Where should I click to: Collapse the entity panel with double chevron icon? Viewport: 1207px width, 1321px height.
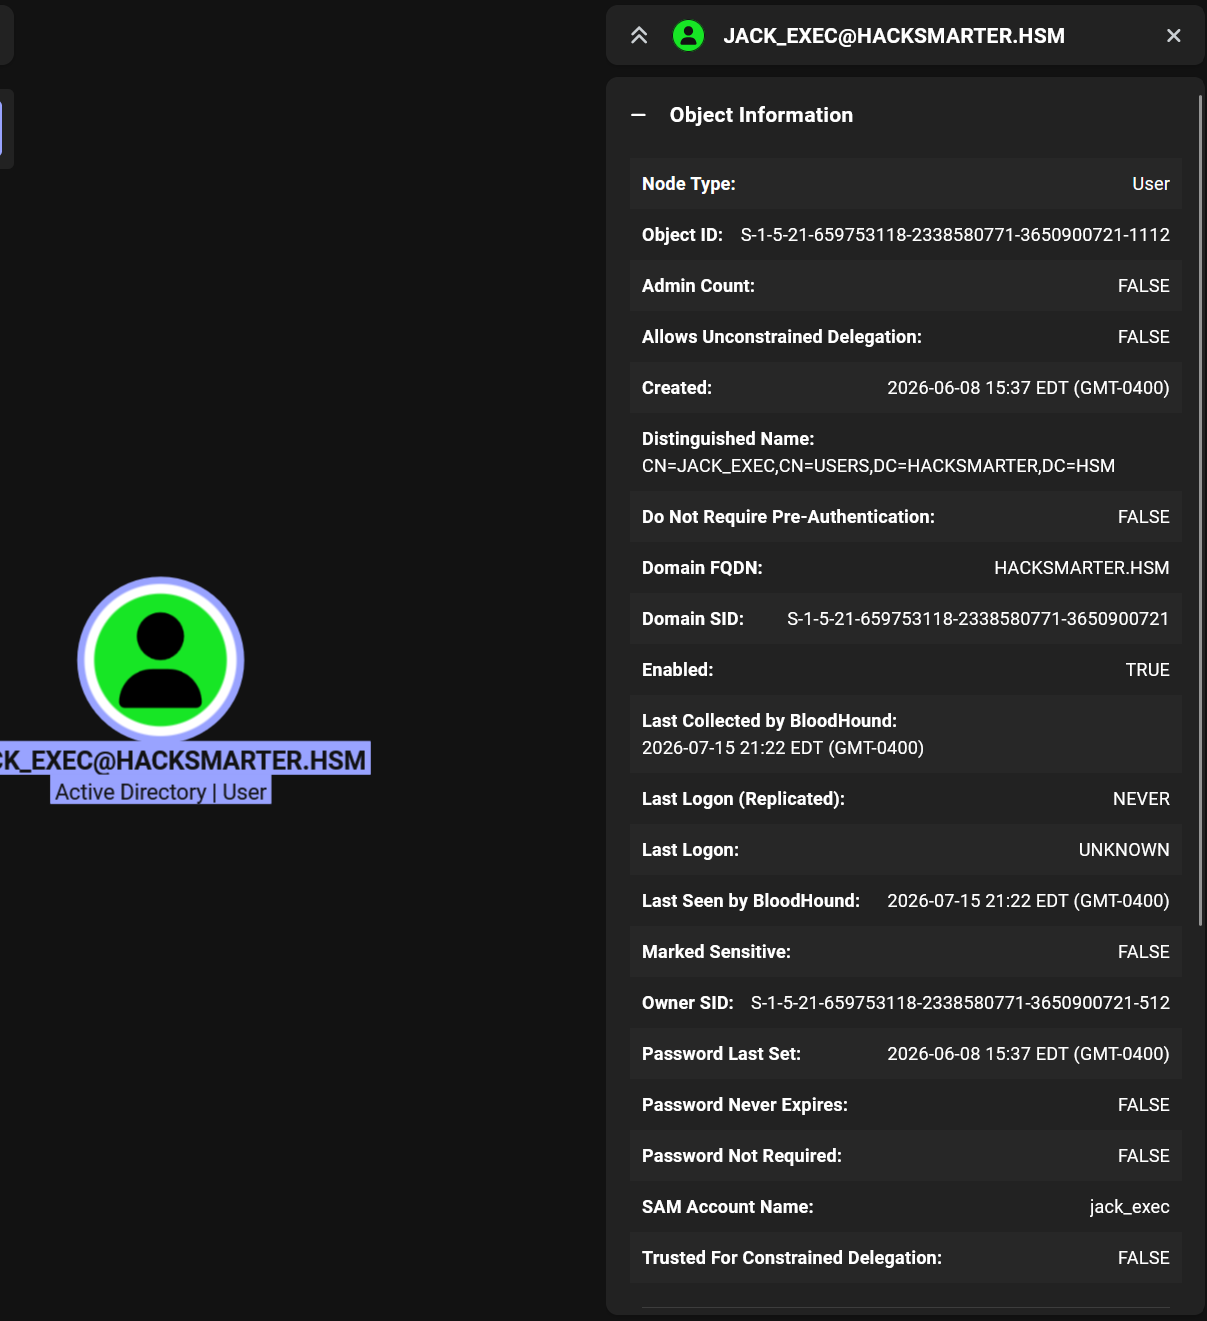639,36
